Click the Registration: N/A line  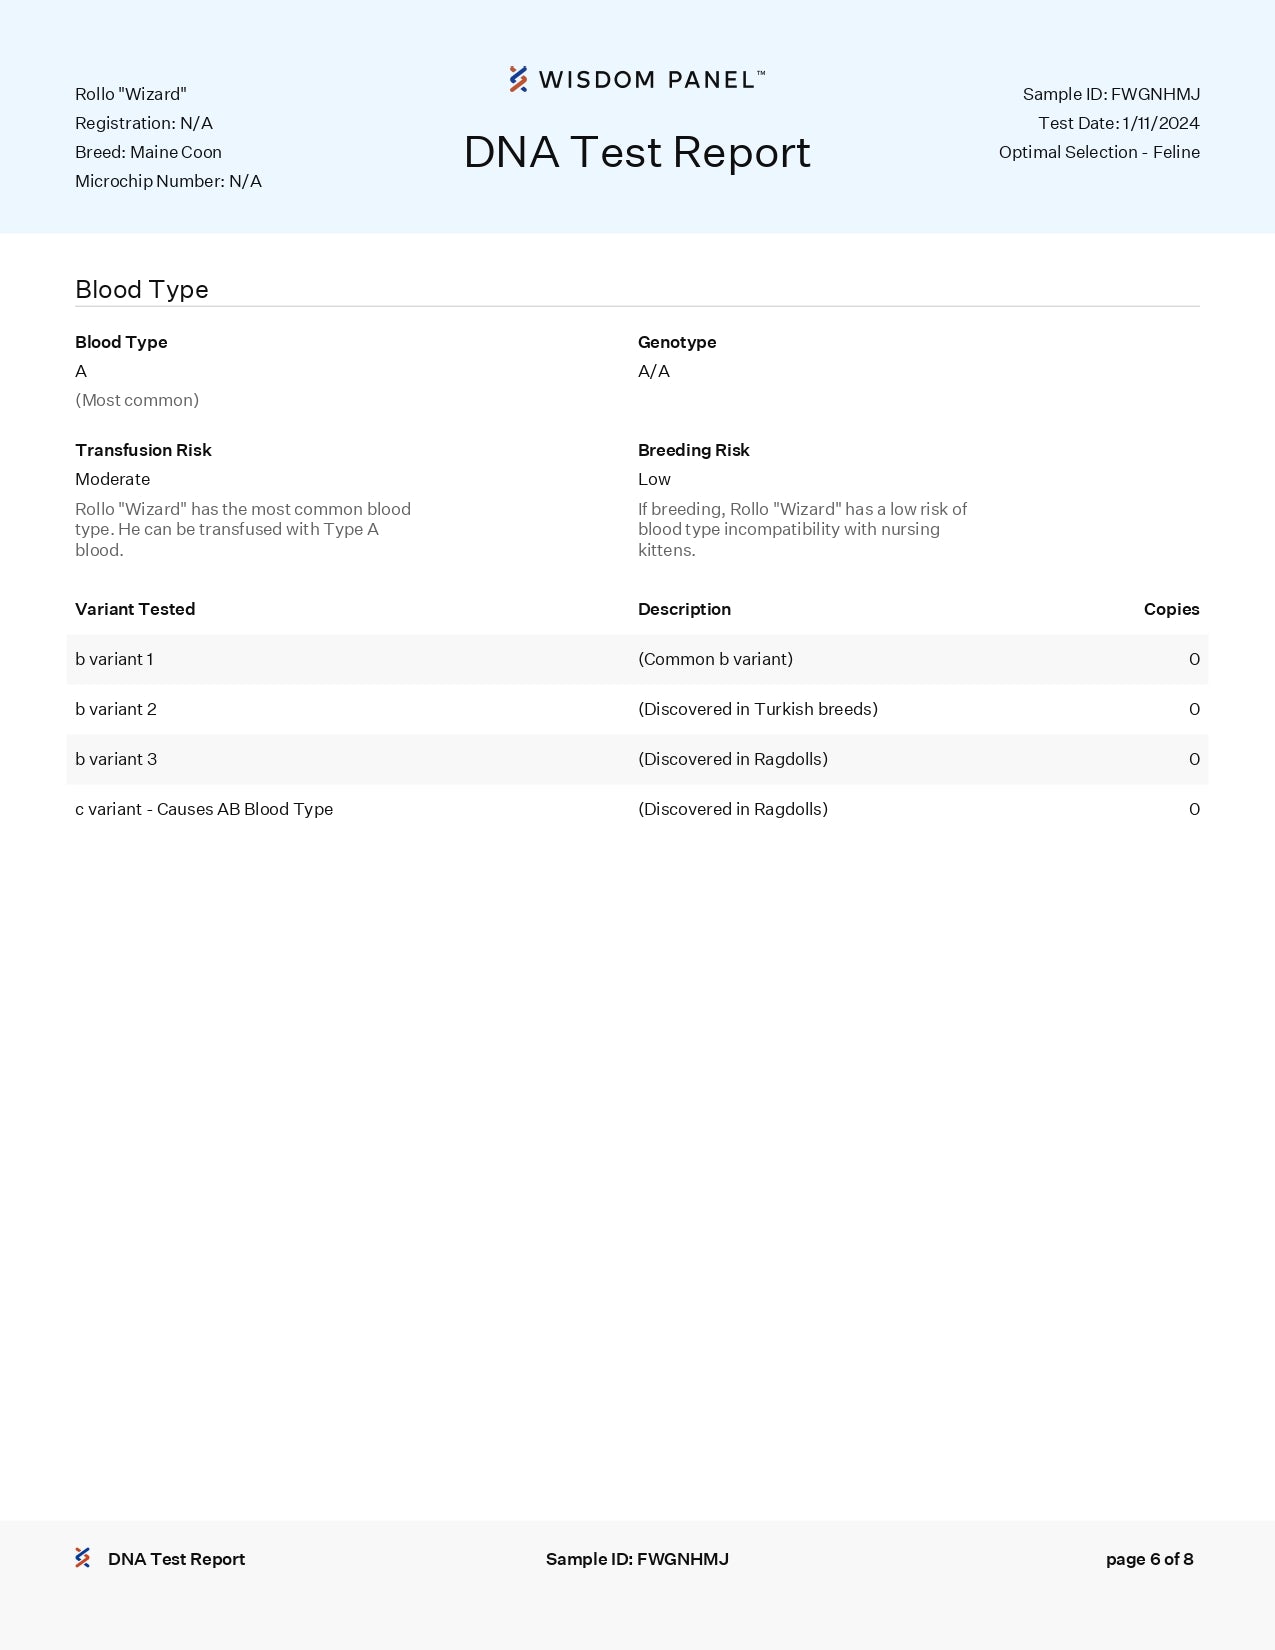click(144, 123)
